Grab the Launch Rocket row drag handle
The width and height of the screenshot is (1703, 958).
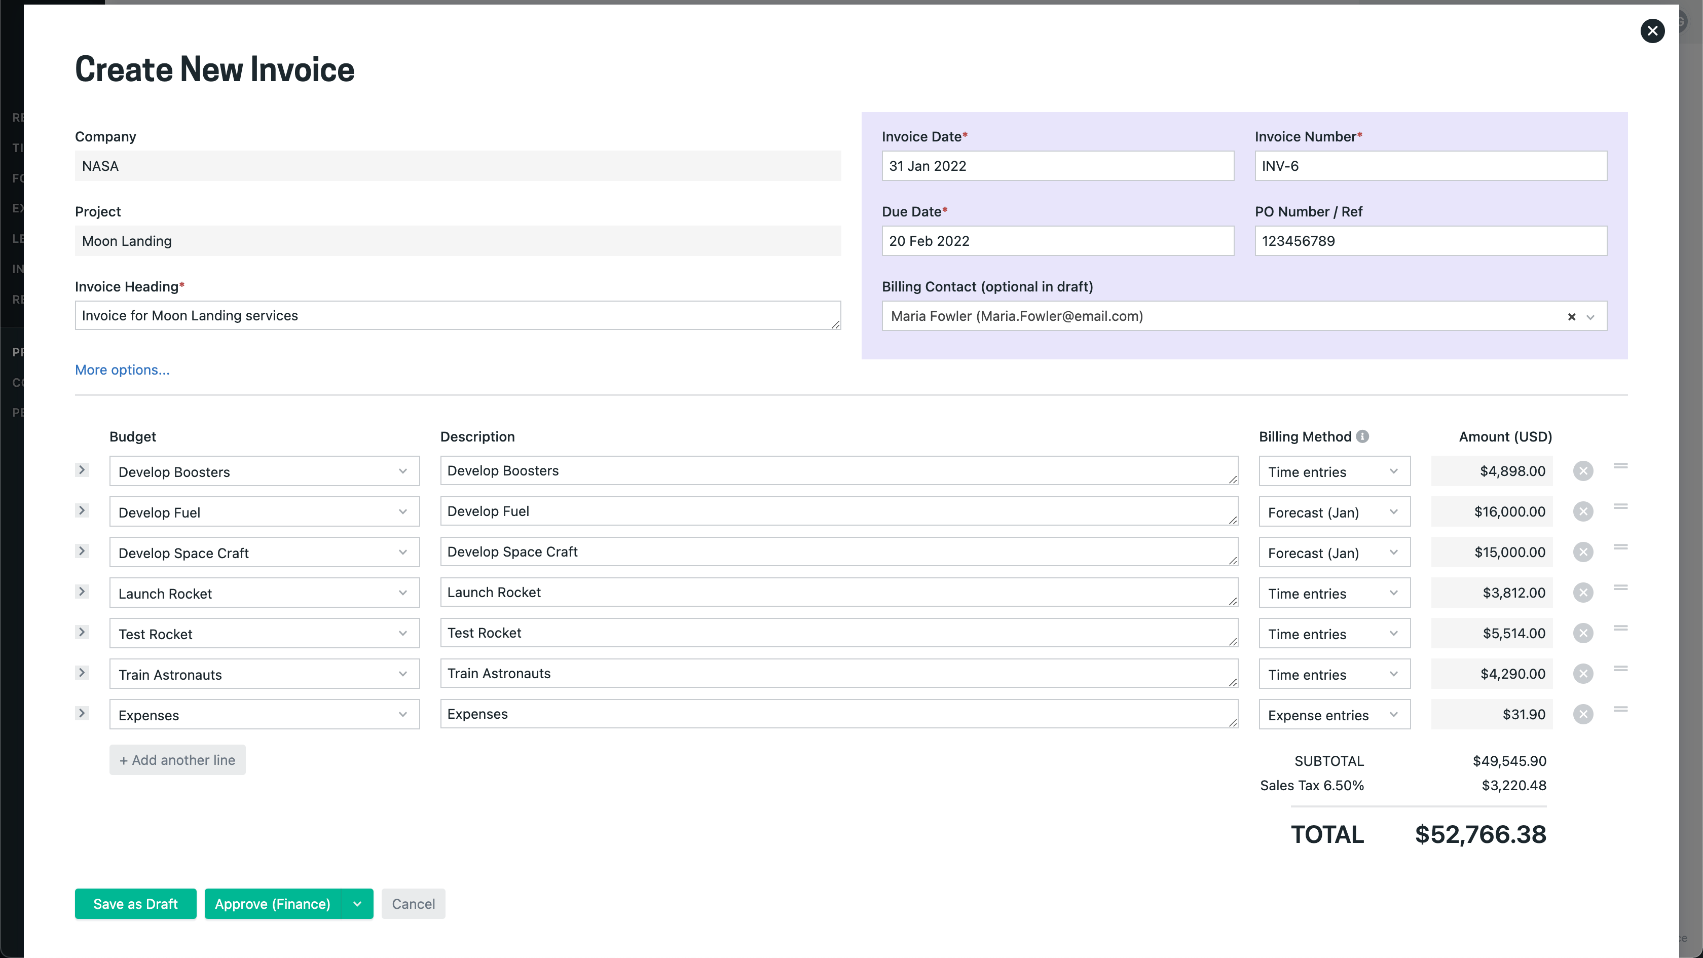point(1620,588)
